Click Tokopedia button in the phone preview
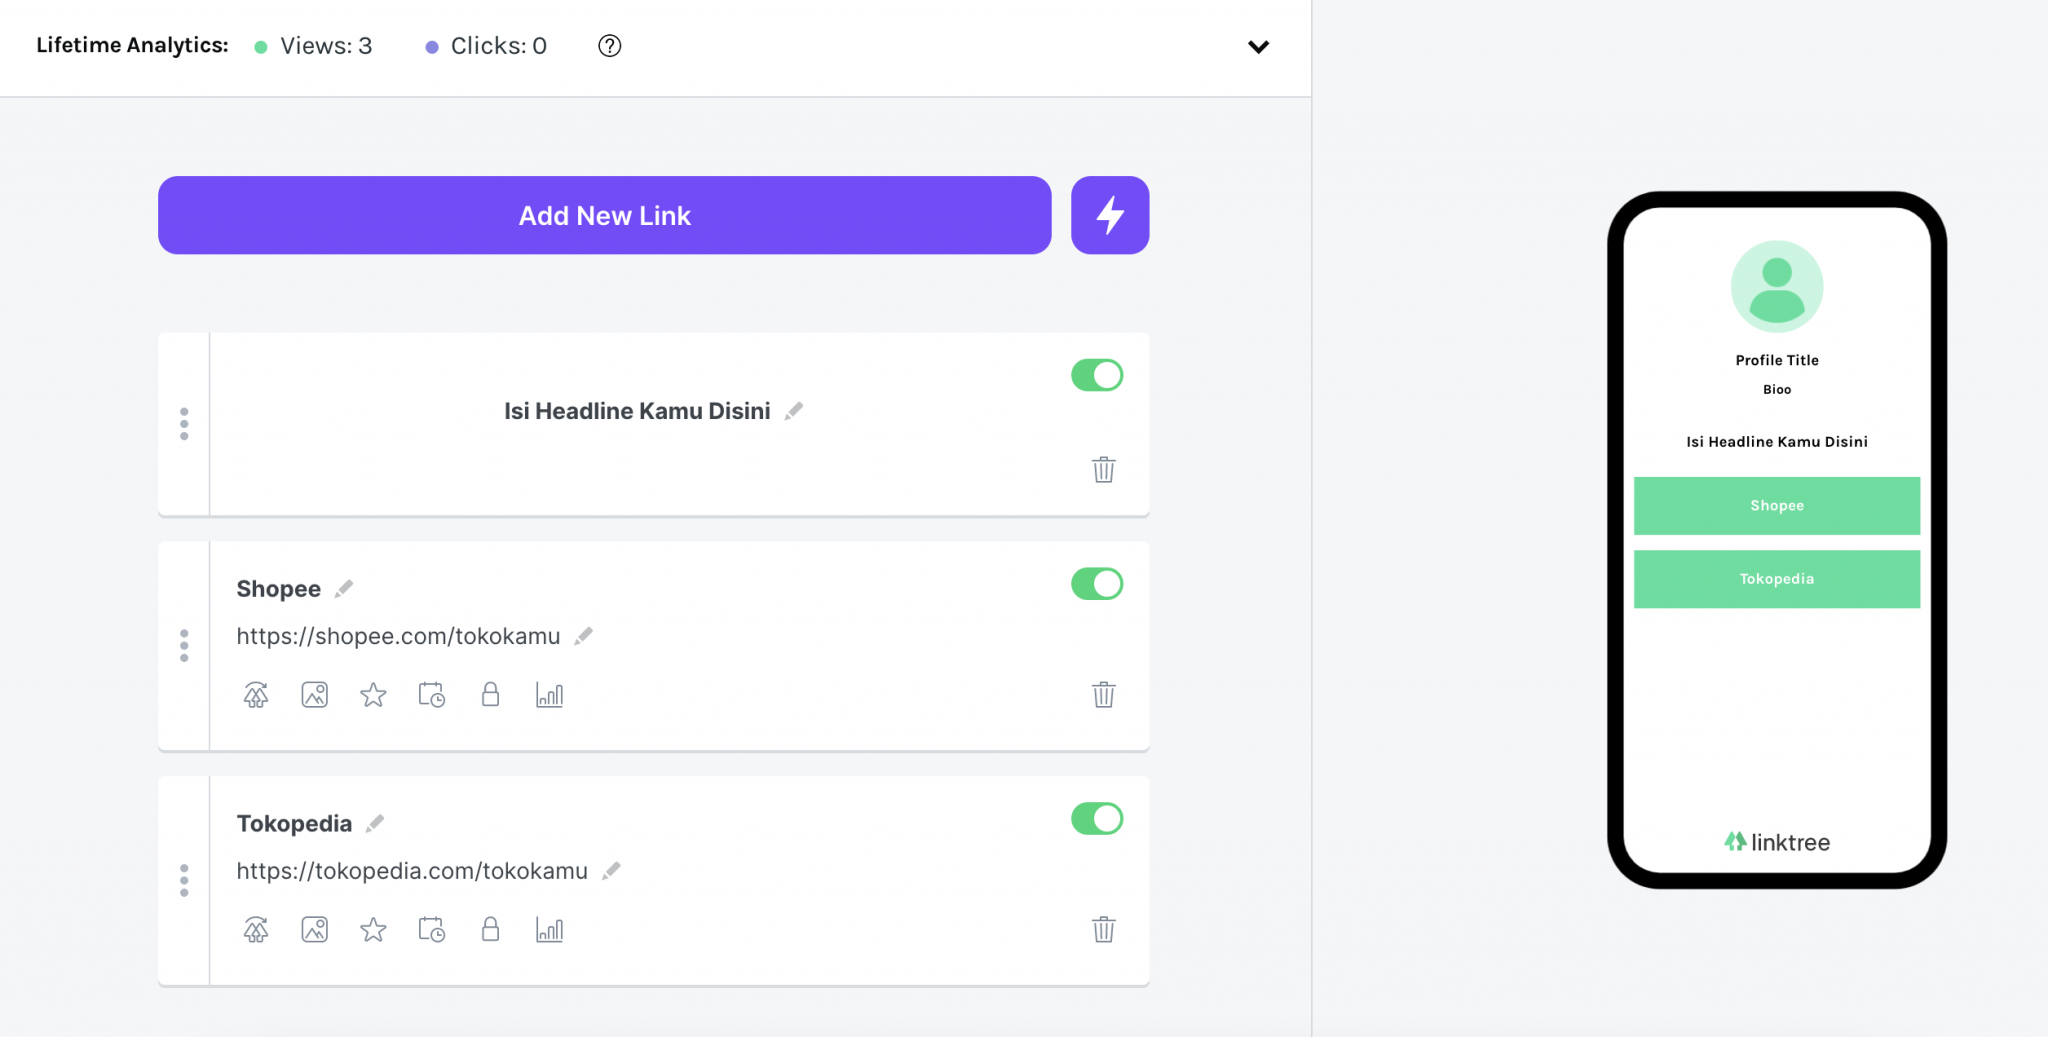Image resolution: width=2048 pixels, height=1037 pixels. point(1776,579)
